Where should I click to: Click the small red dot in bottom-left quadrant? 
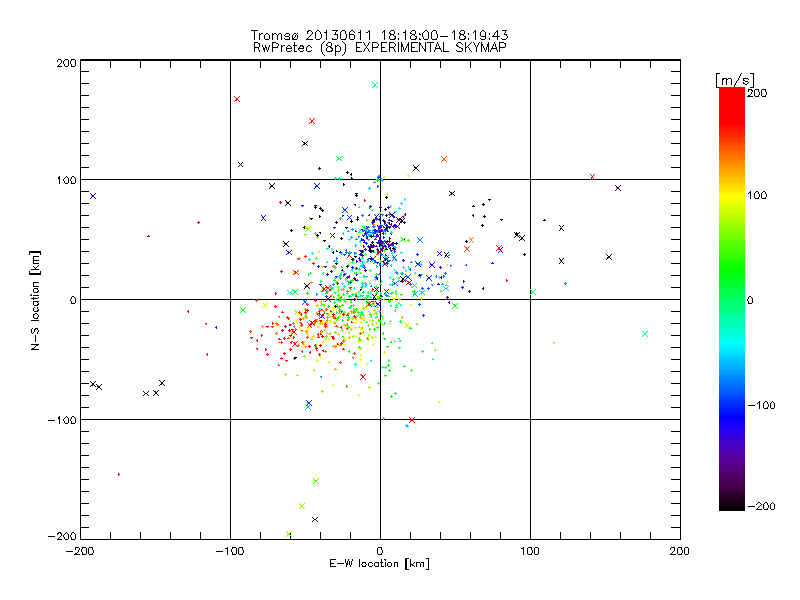119,474
